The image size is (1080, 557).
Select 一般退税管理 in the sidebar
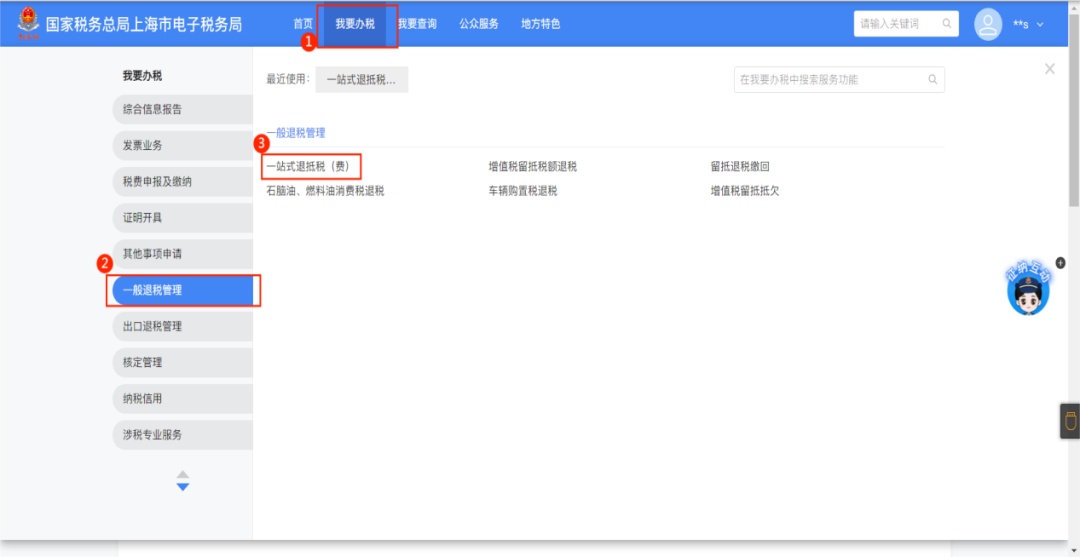point(182,290)
